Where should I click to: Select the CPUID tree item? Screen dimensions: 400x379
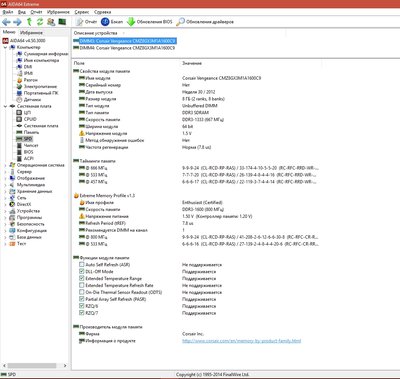30,119
